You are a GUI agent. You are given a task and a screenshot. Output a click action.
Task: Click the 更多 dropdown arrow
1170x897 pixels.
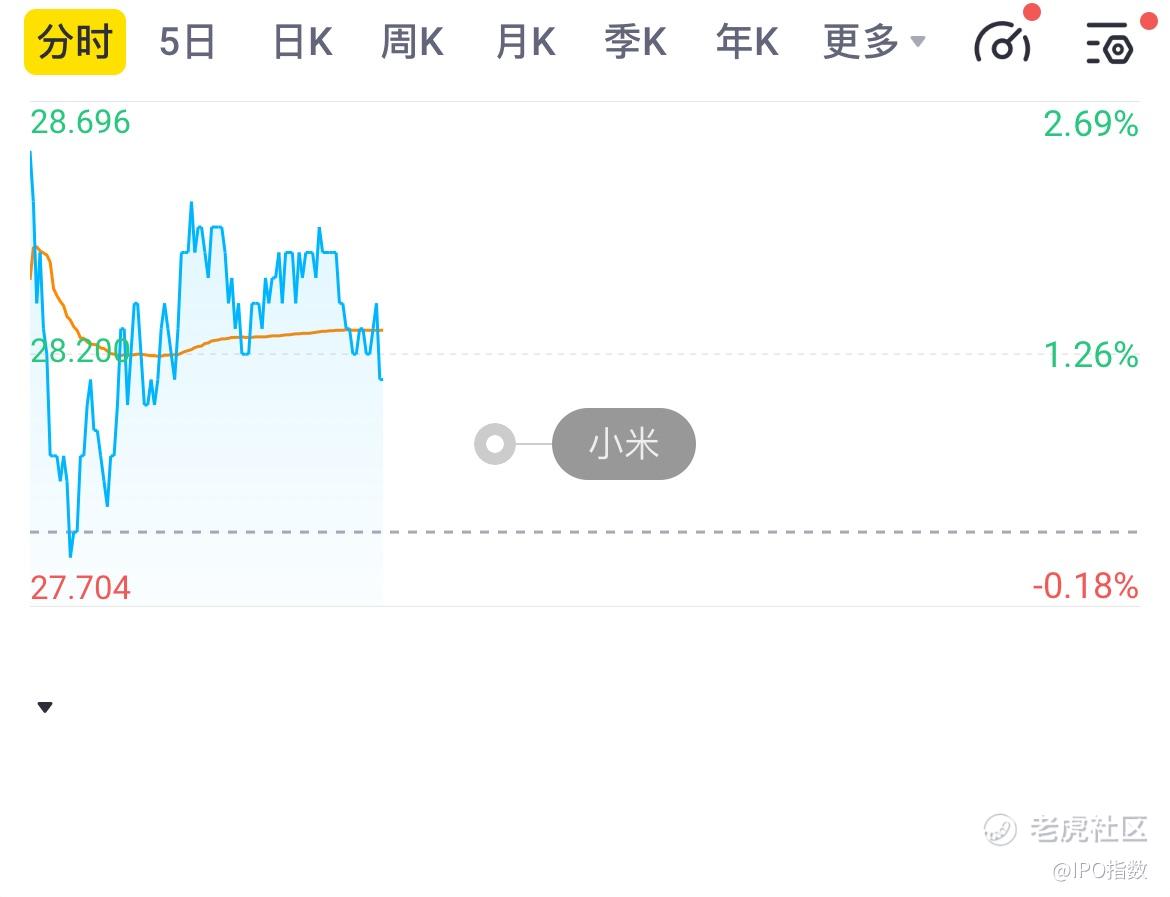[x=918, y=43]
